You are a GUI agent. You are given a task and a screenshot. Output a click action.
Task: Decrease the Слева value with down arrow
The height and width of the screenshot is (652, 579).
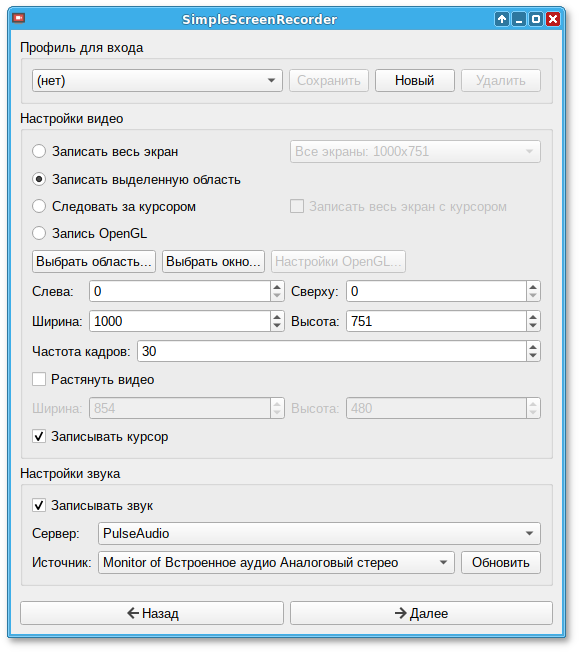click(277, 296)
